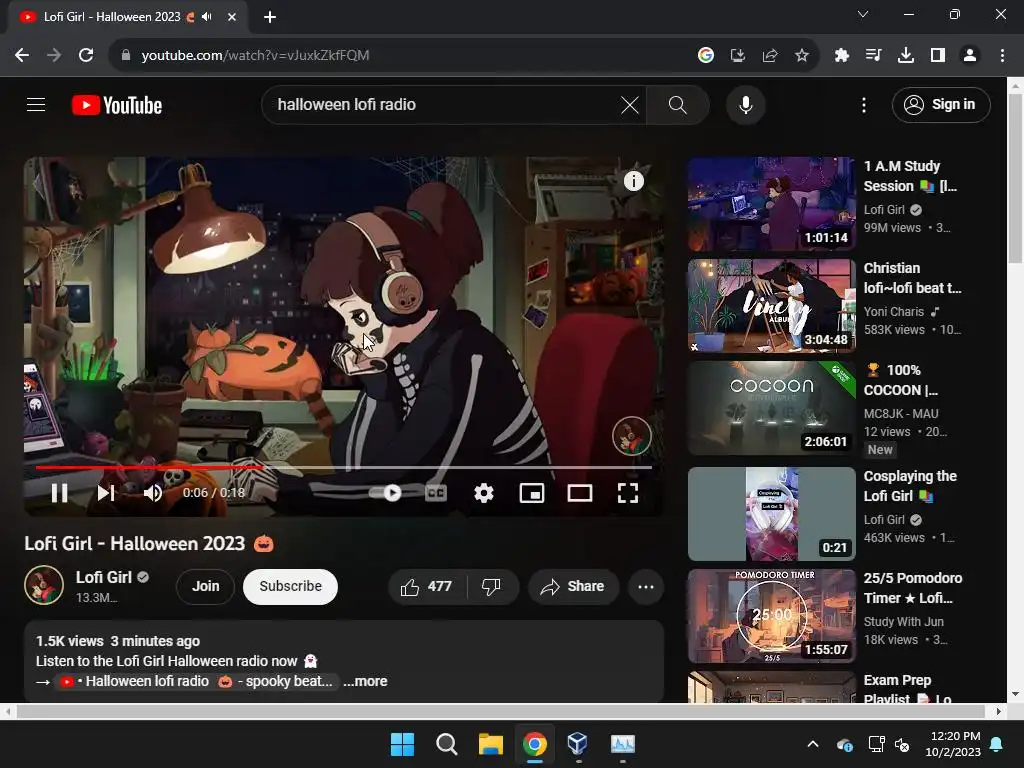Viewport: 1024px width, 768px height.
Task: Open video player settings gear
Action: coord(484,492)
